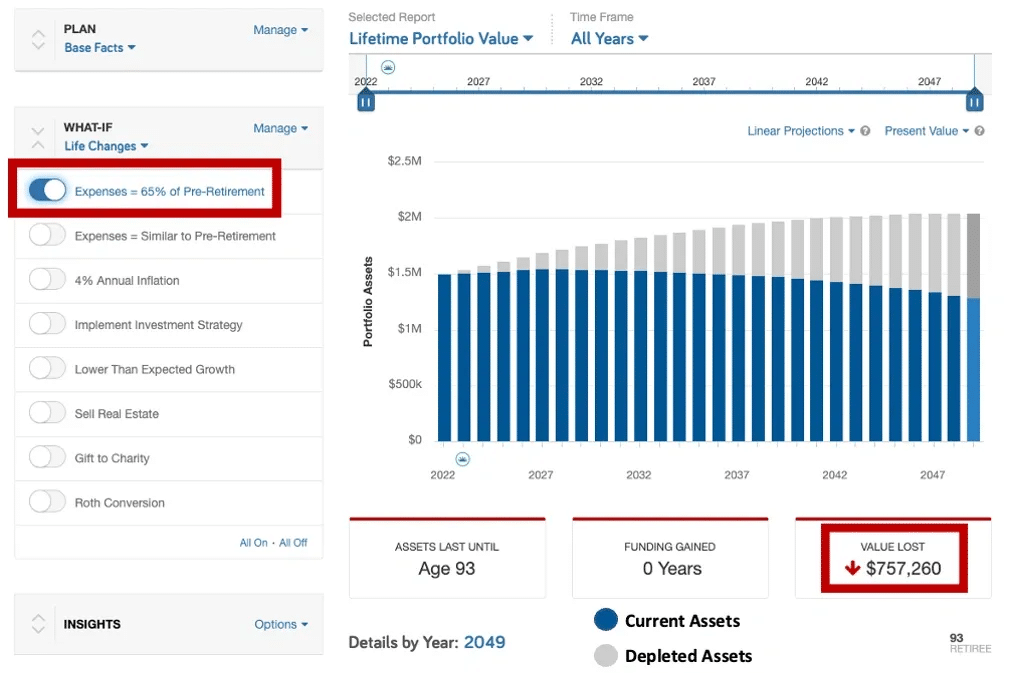The height and width of the screenshot is (673, 1010).
Task: Click retirement sun marker below the chart
Action: (x=462, y=459)
